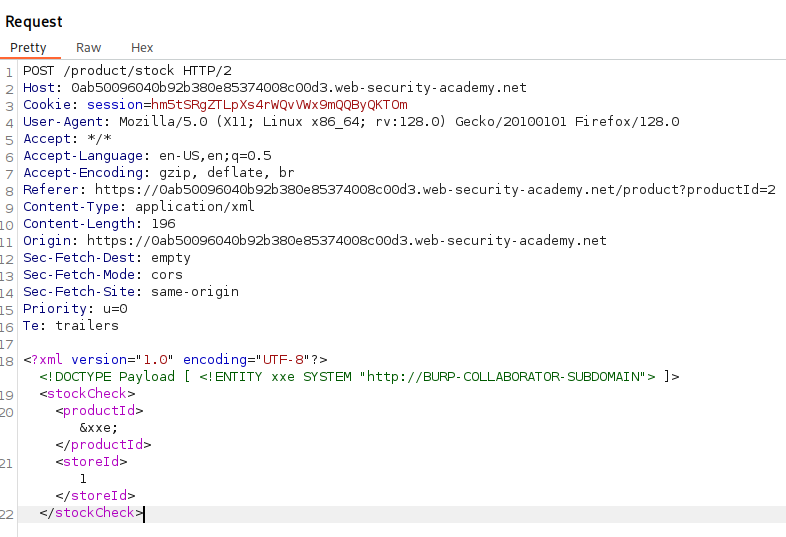Click the Host header value

pyautogui.click(x=299, y=88)
